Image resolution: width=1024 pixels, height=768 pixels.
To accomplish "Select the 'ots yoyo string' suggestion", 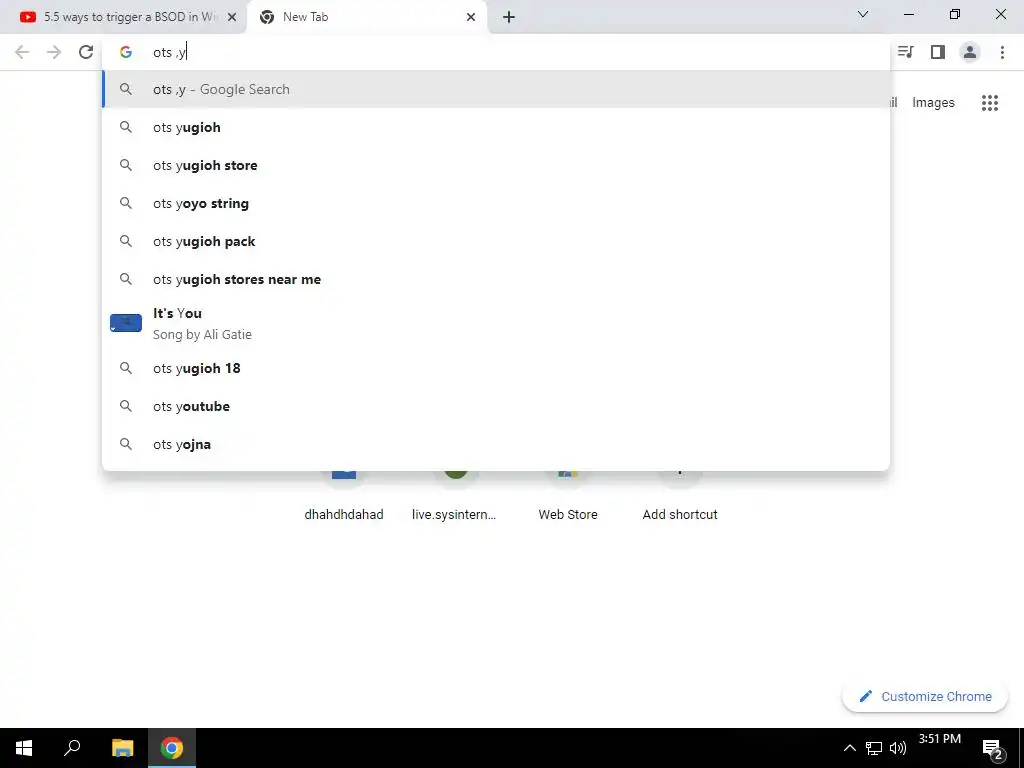I will [x=496, y=203].
